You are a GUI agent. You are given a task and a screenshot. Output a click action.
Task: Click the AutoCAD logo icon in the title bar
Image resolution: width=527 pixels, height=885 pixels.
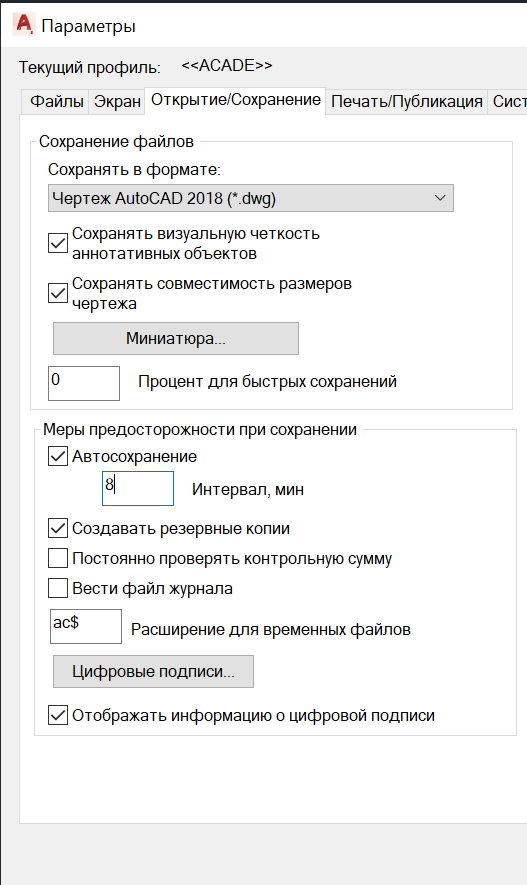point(24,24)
